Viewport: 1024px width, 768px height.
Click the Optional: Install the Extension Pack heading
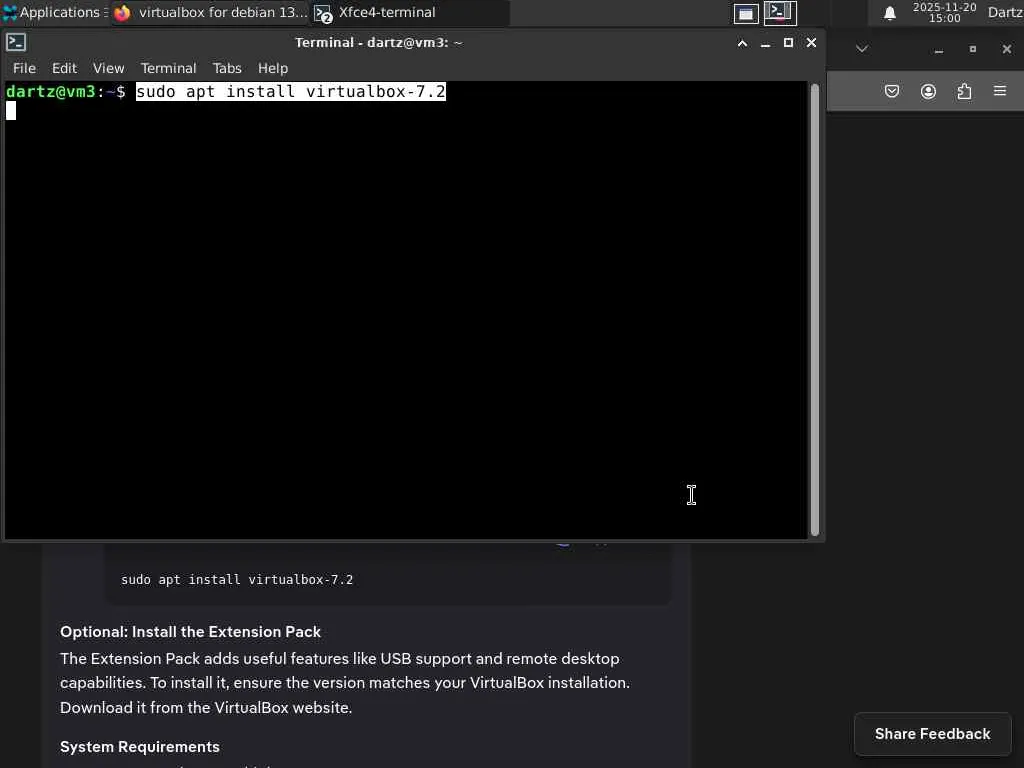pos(191,632)
